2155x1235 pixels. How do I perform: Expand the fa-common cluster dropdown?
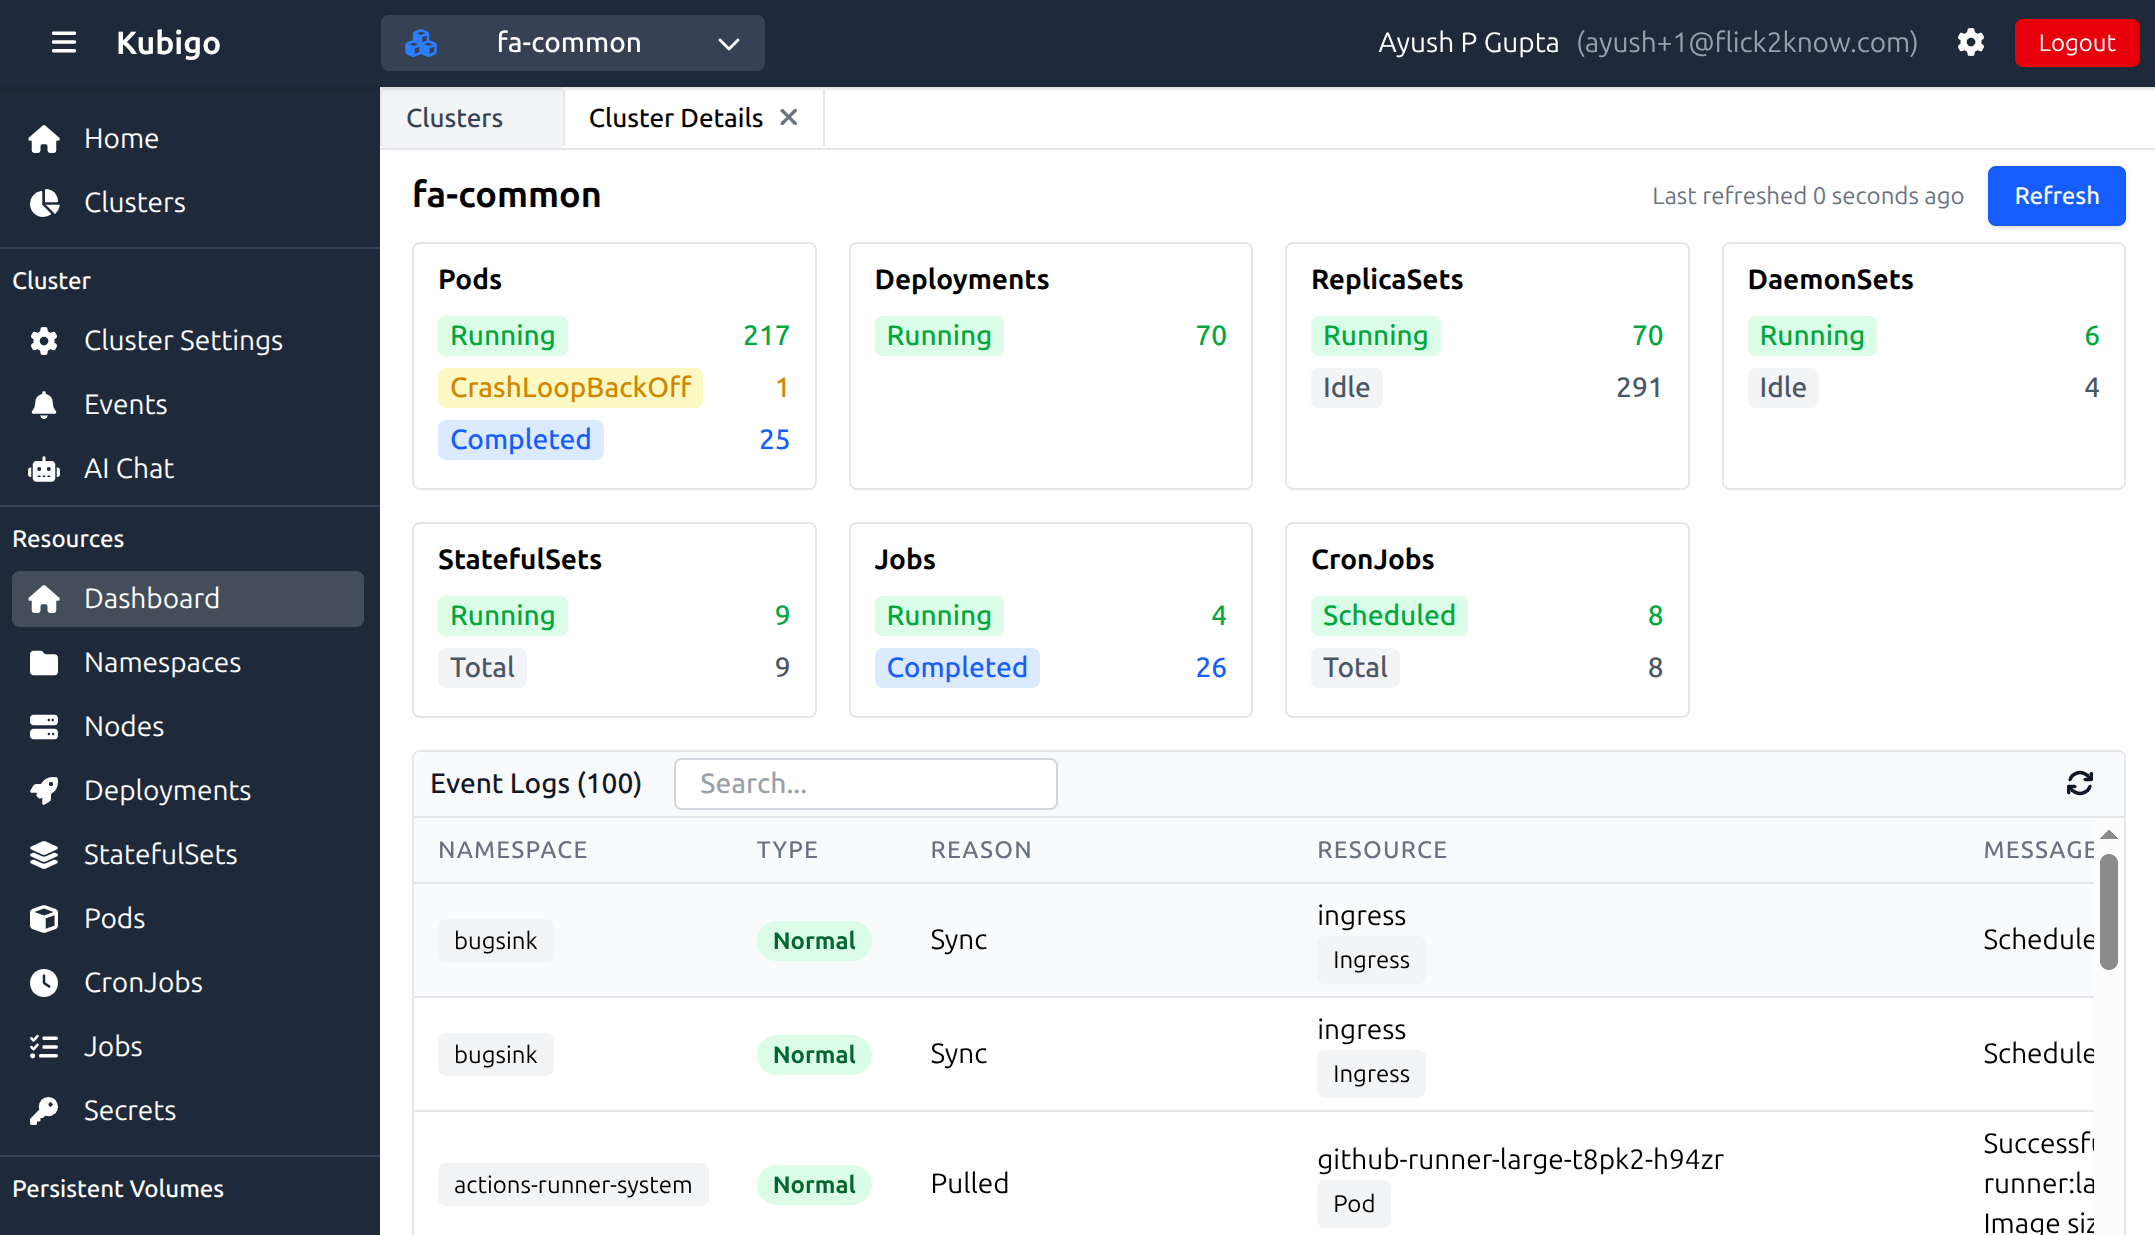(573, 43)
